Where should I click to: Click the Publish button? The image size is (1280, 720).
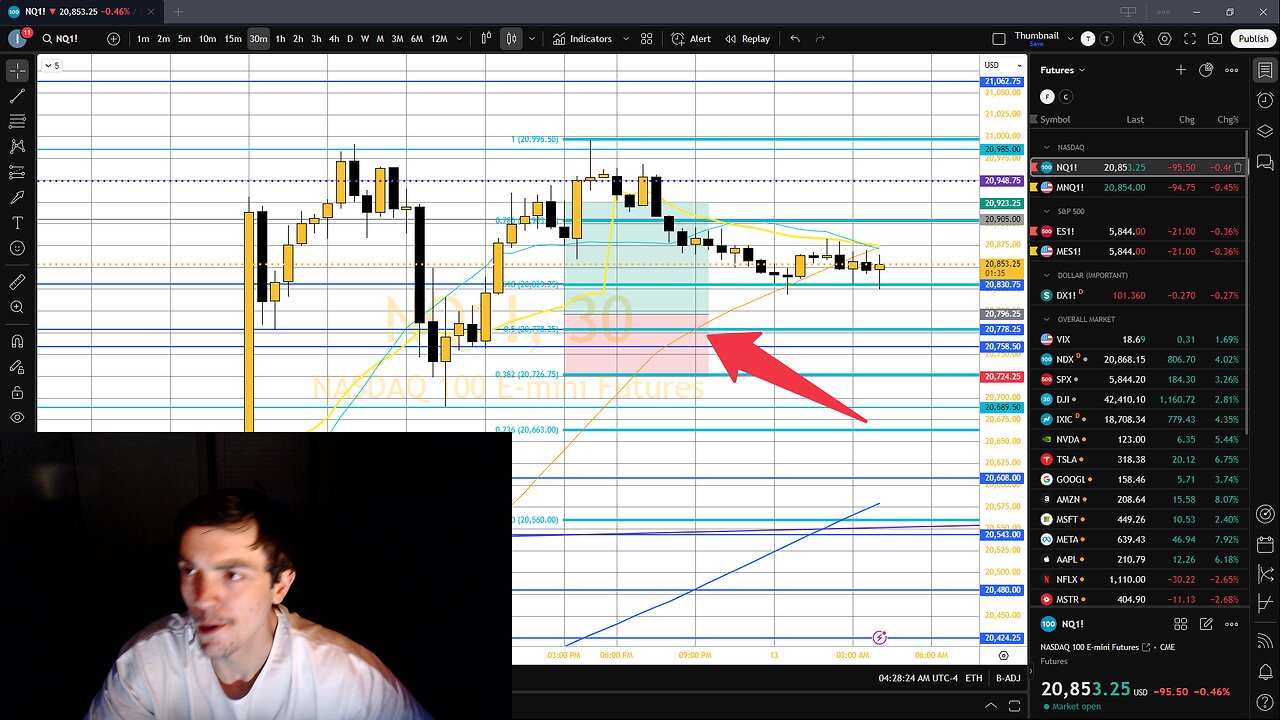pyautogui.click(x=1253, y=39)
